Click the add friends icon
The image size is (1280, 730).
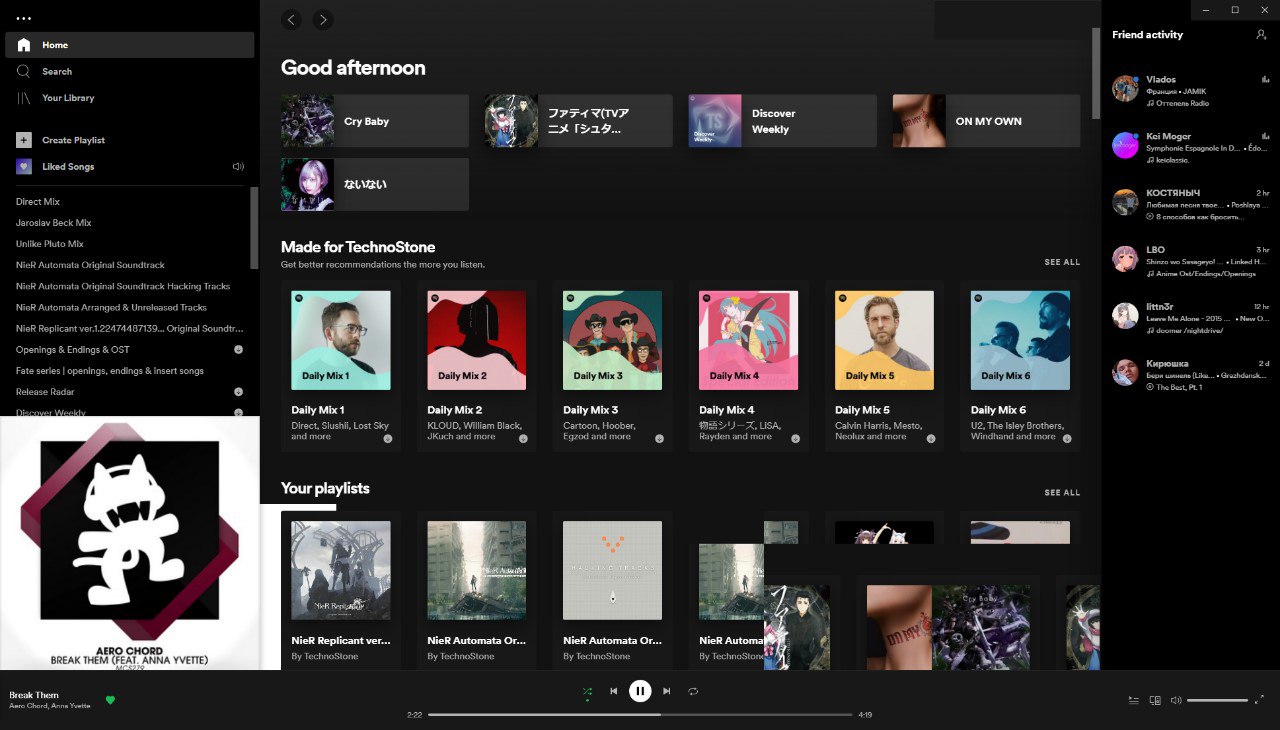click(x=1261, y=34)
